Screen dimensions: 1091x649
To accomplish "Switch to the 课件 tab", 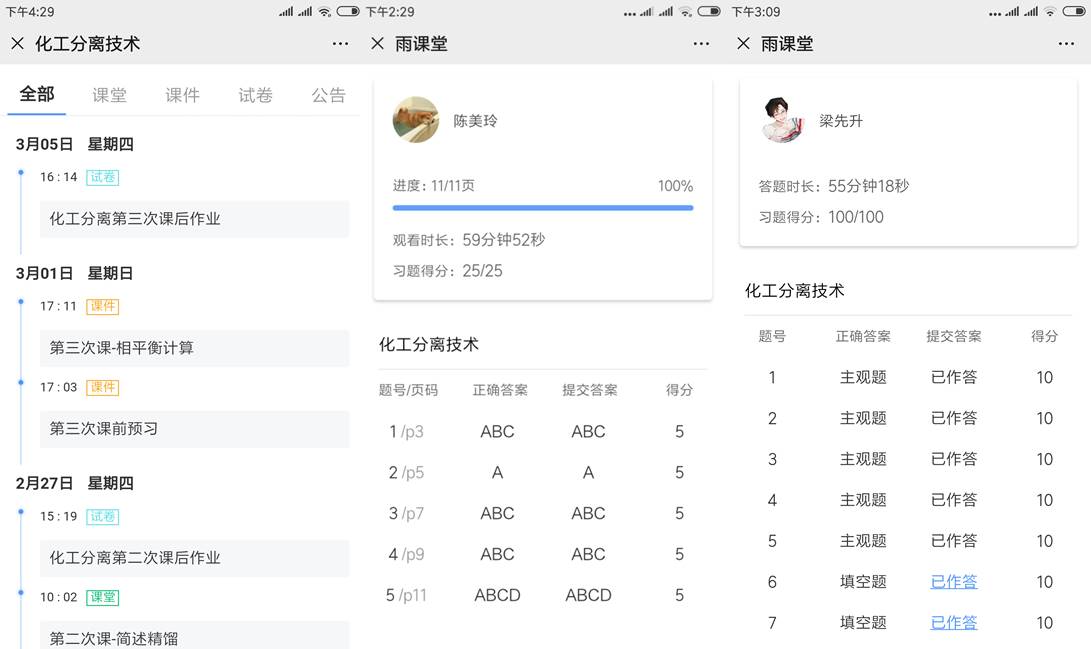I will pos(182,95).
